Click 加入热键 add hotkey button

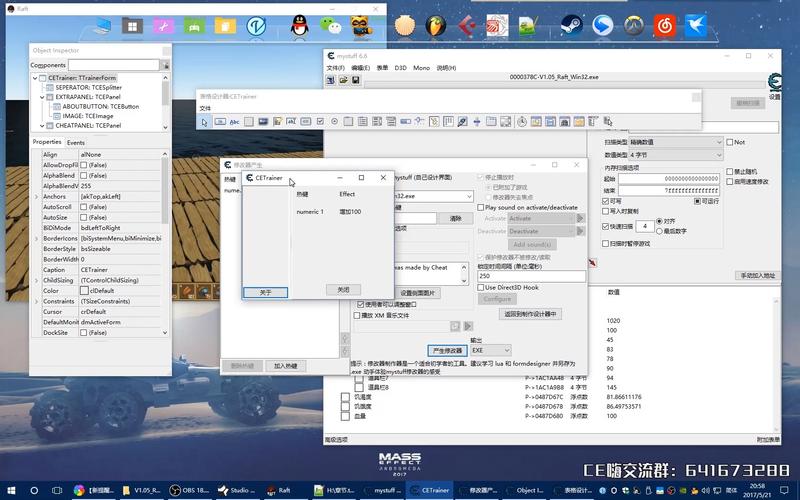[286, 366]
